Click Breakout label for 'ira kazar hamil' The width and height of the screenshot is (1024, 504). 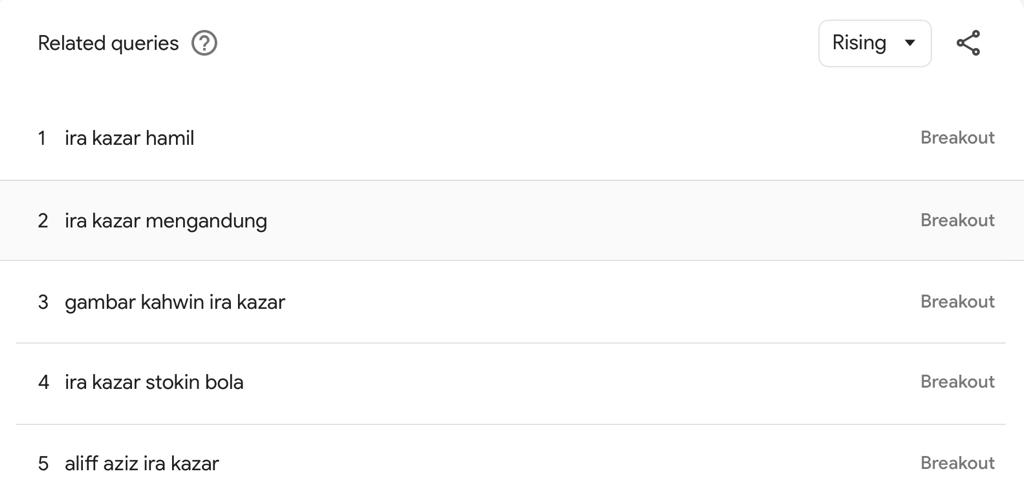pos(957,138)
